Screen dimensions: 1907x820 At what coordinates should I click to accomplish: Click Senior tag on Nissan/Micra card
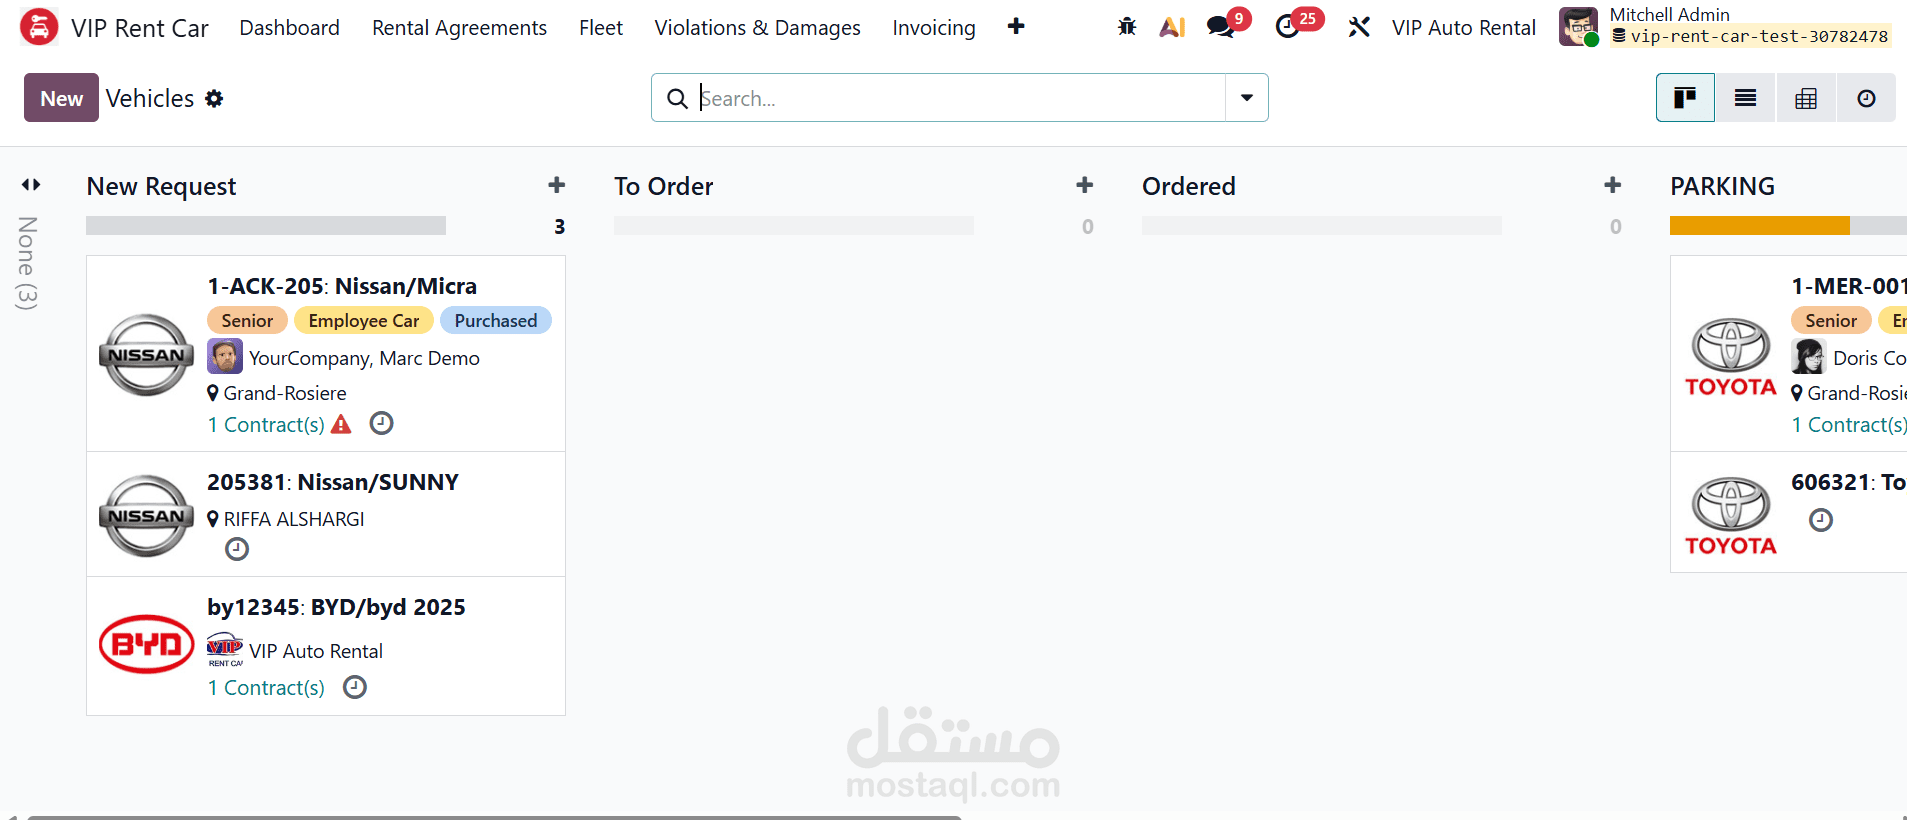click(x=247, y=320)
